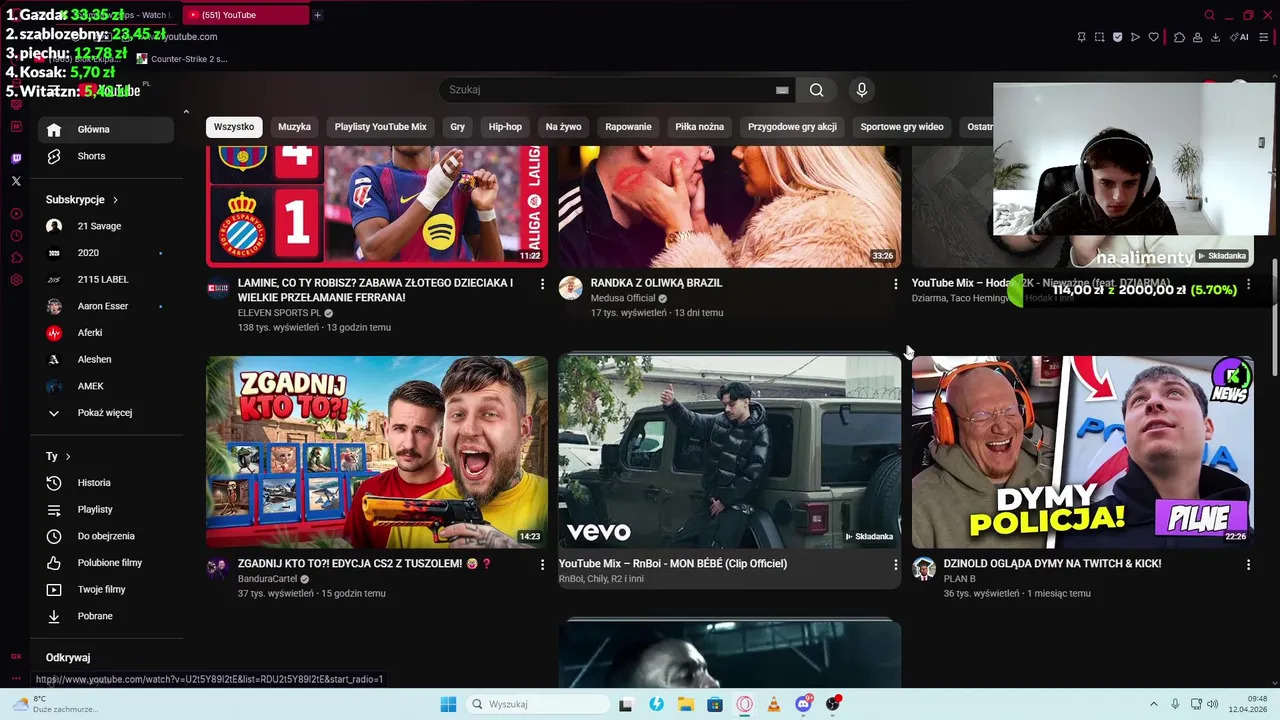Open File Explorer from the taskbar

686,704
